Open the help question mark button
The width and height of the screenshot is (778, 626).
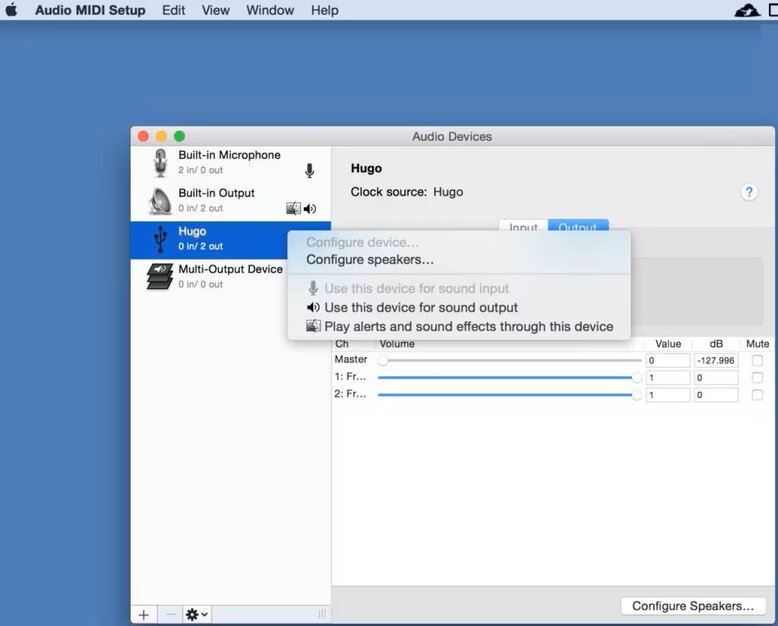(x=749, y=193)
